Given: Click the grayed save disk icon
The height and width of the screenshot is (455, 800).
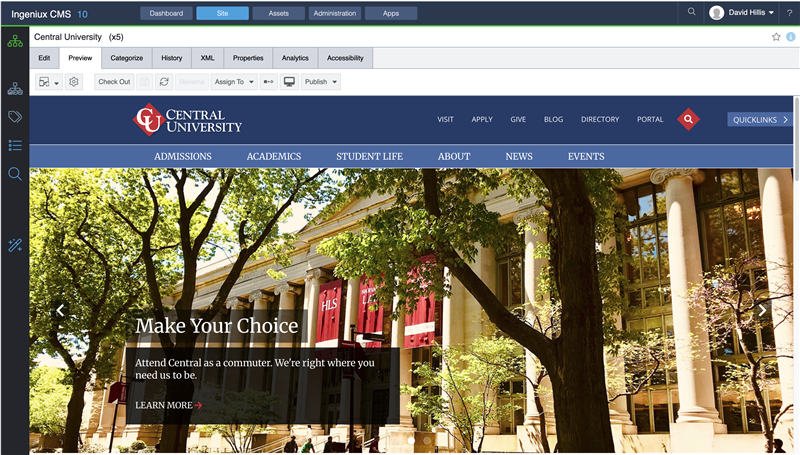Looking at the screenshot, I should click(145, 82).
